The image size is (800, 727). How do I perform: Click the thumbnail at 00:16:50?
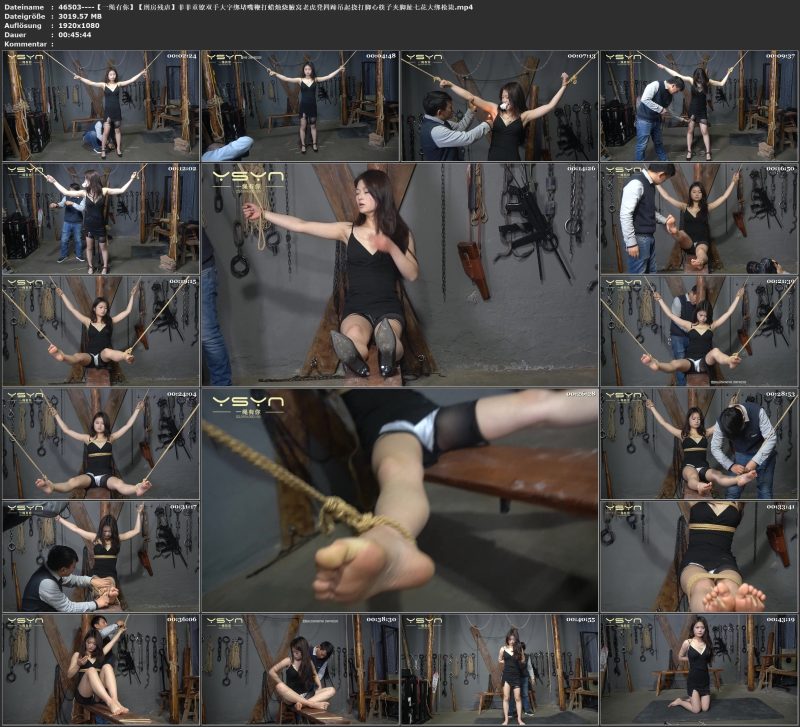[698, 218]
